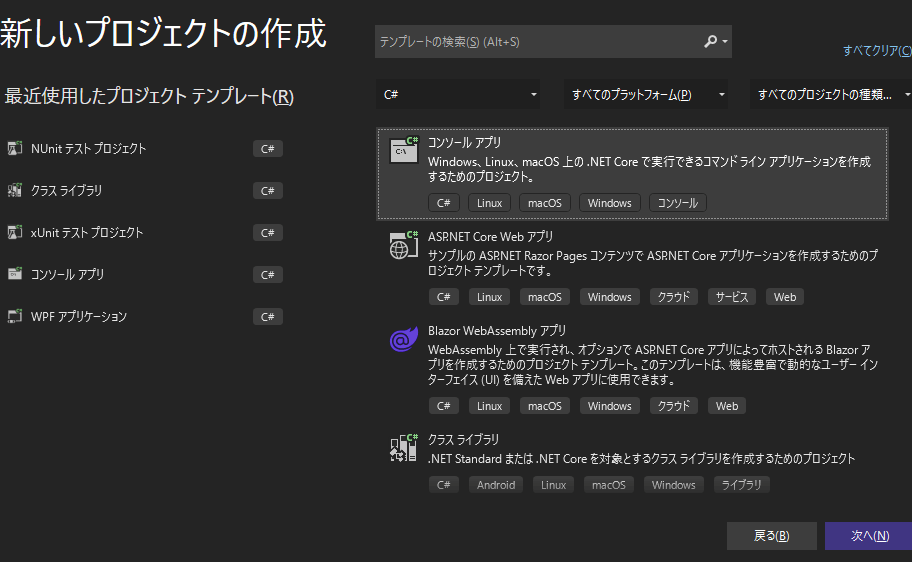The width and height of the screenshot is (912, 562).
Task: Open the C# language filter dropdown
Action: 458,94
